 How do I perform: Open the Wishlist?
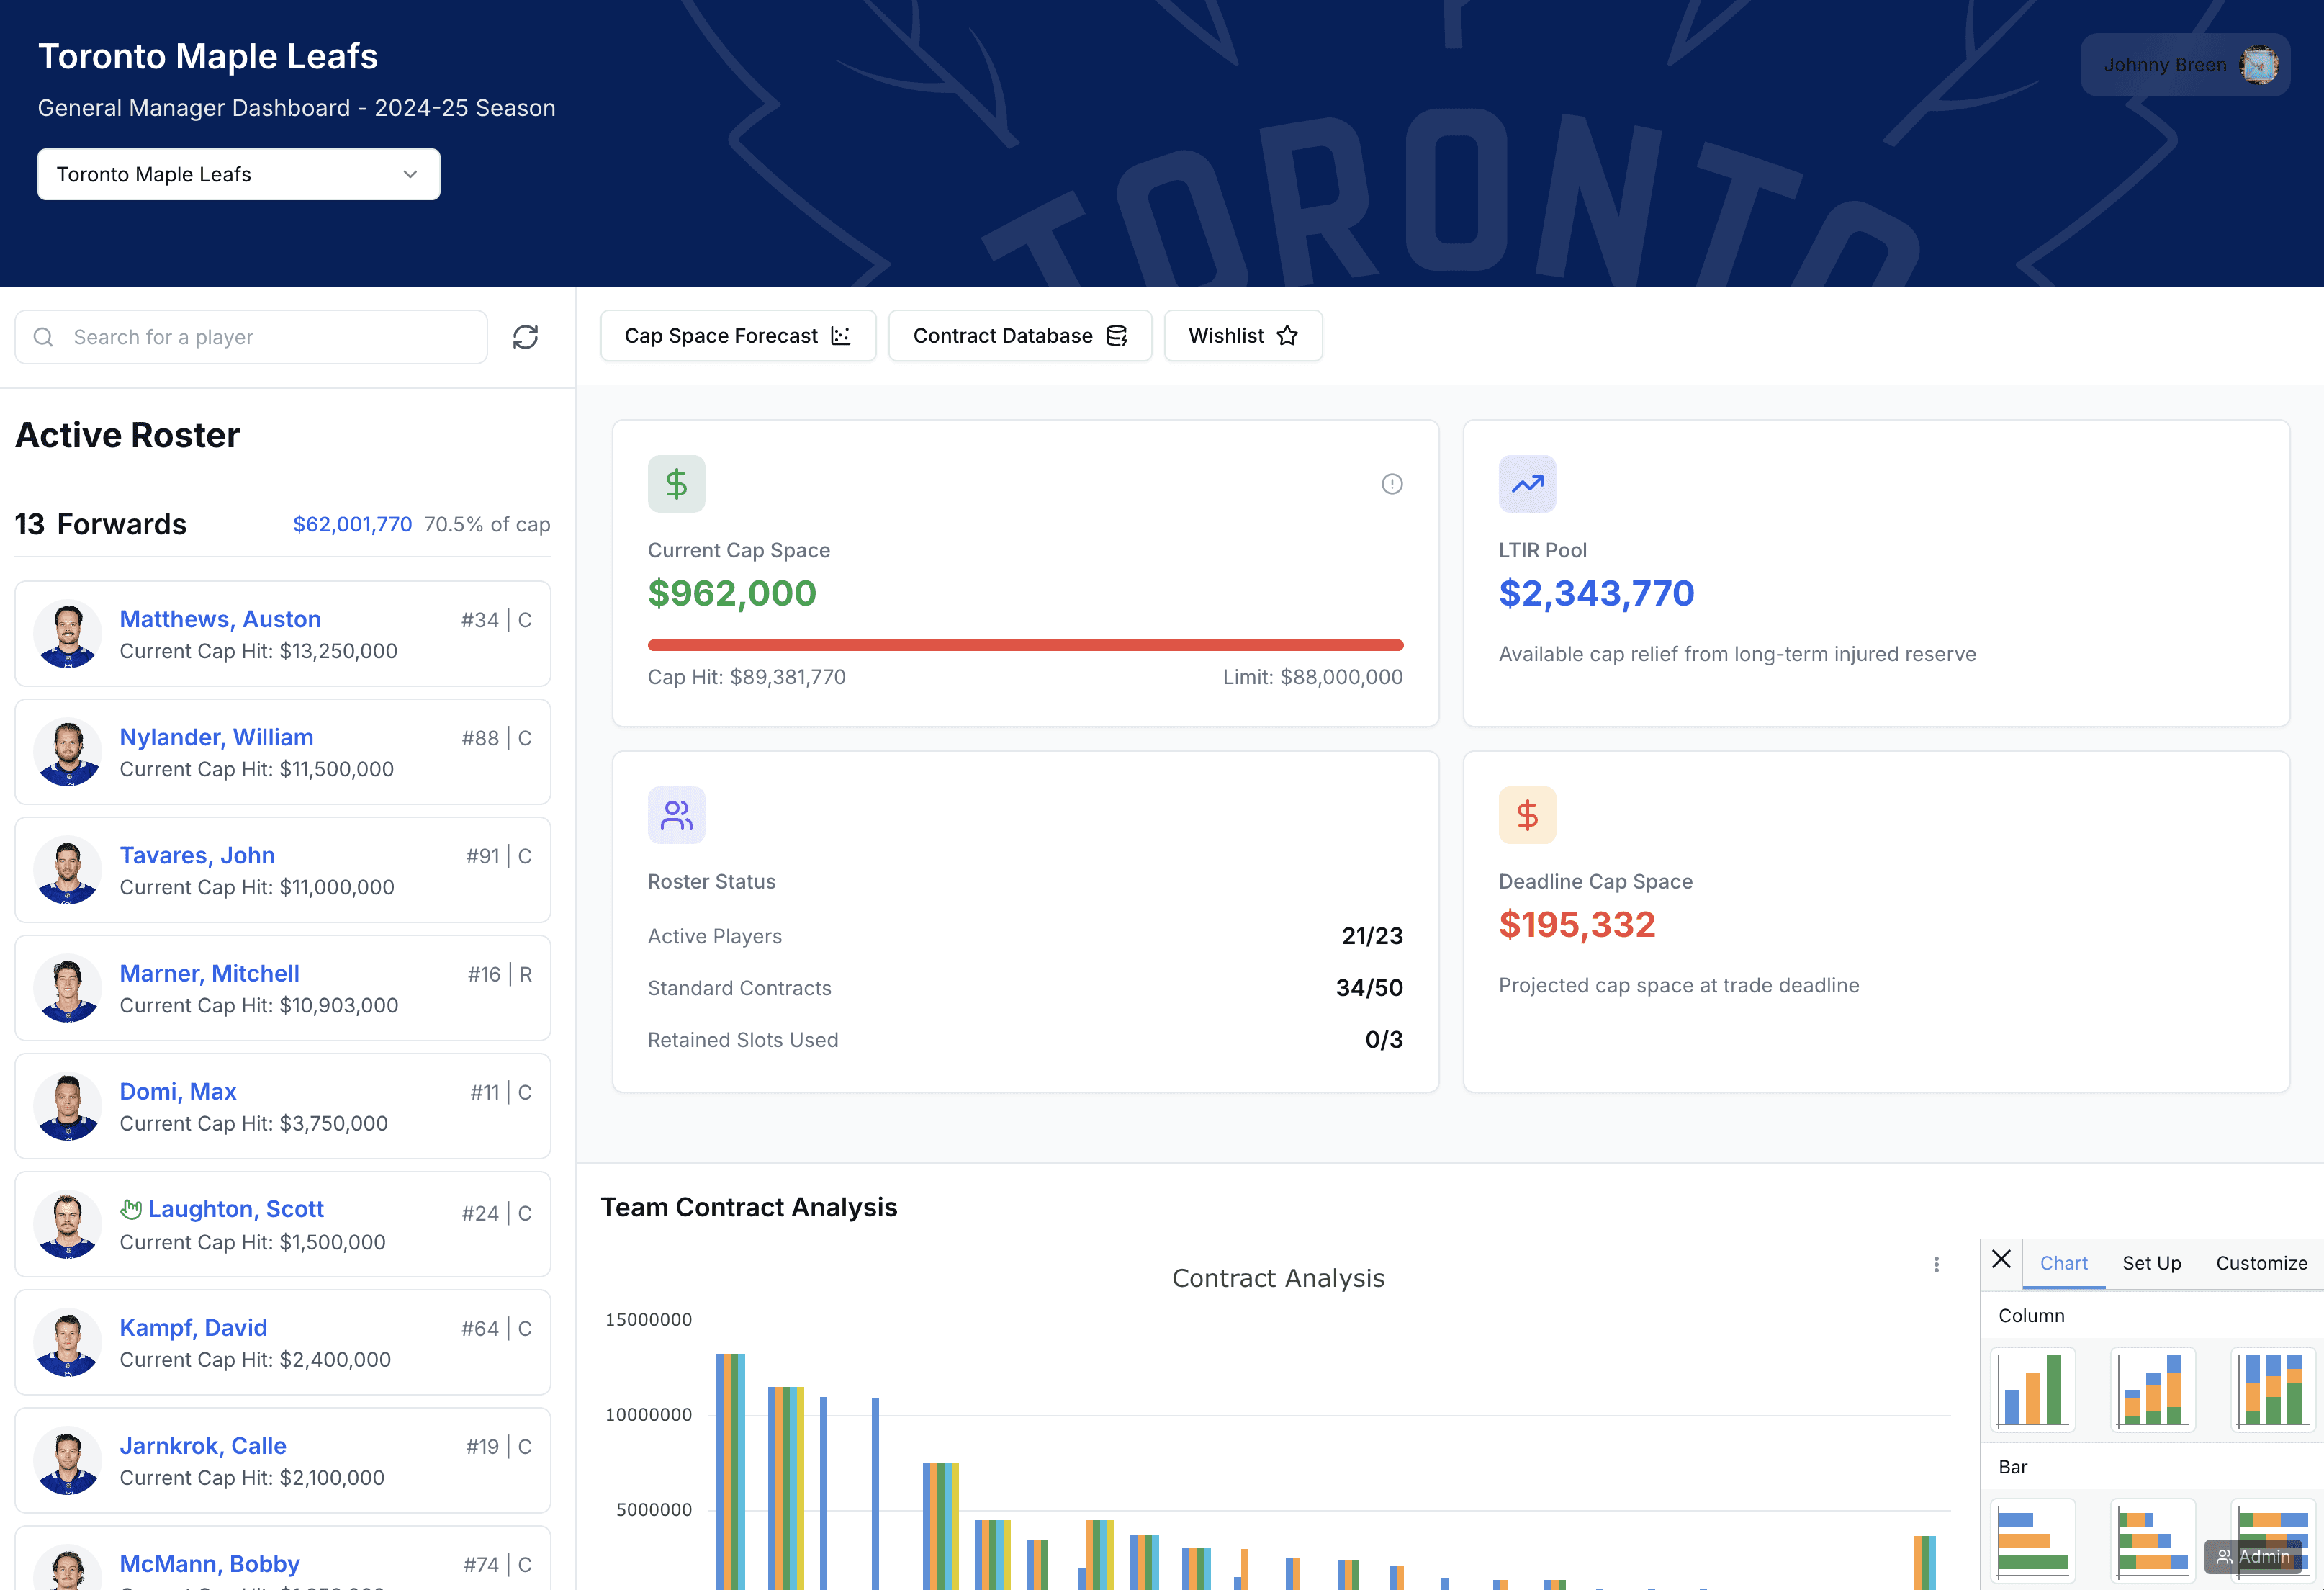pos(1243,336)
